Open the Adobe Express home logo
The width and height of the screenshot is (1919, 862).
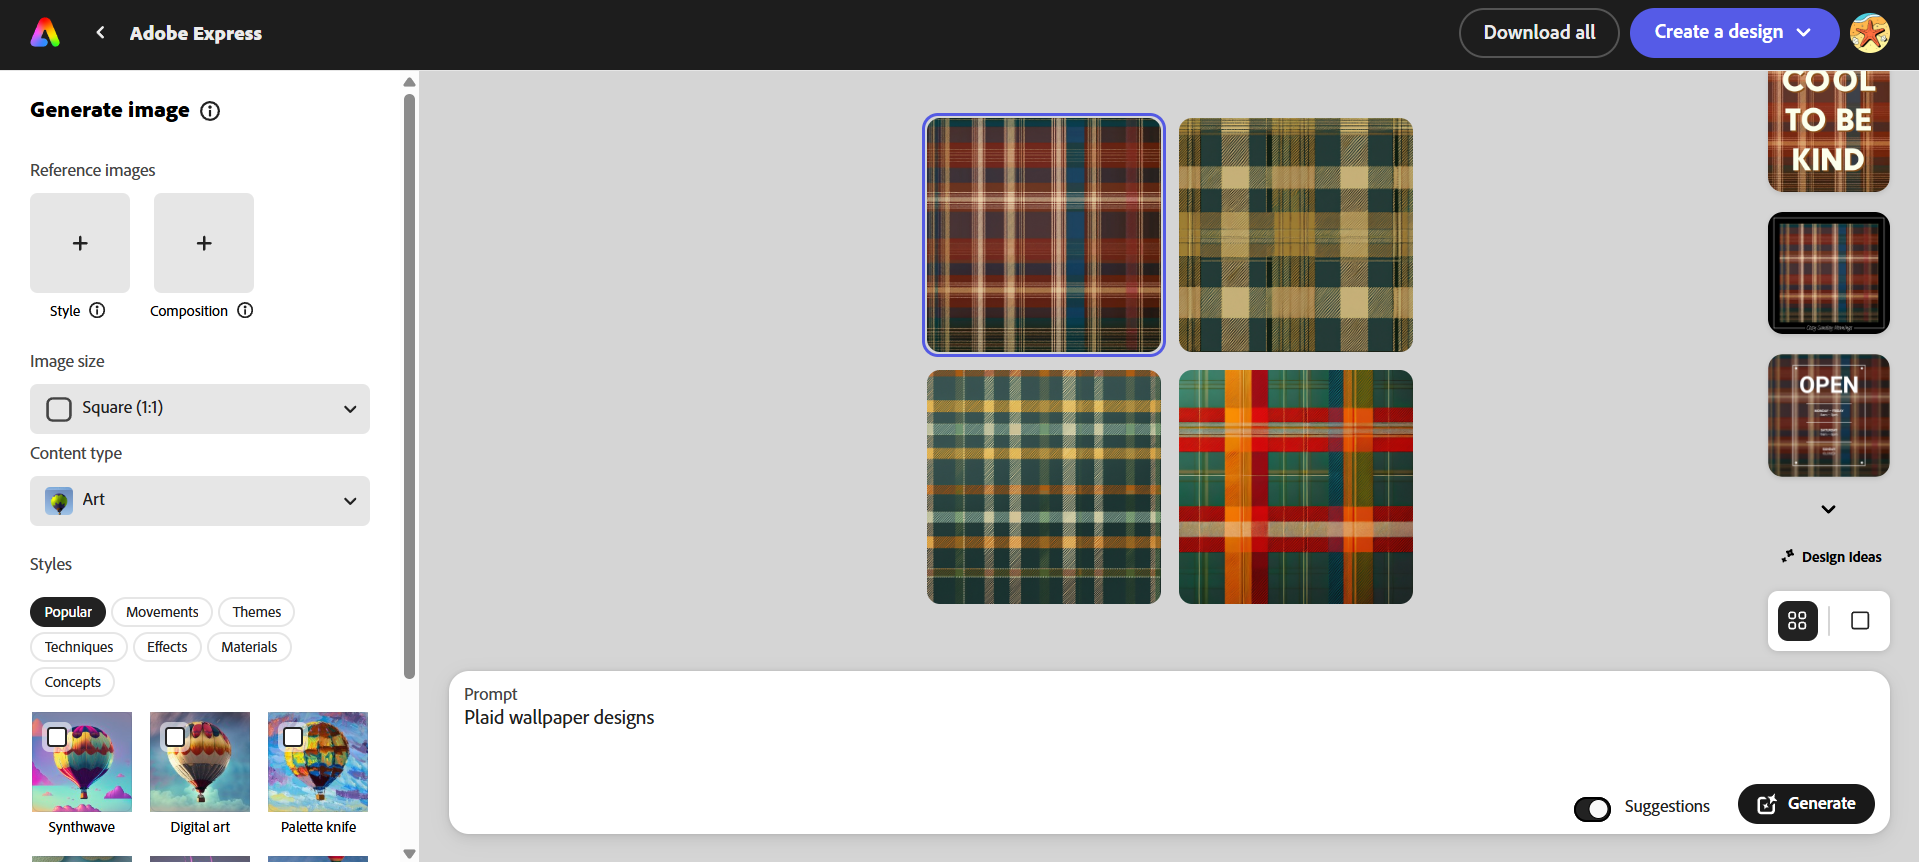point(45,33)
